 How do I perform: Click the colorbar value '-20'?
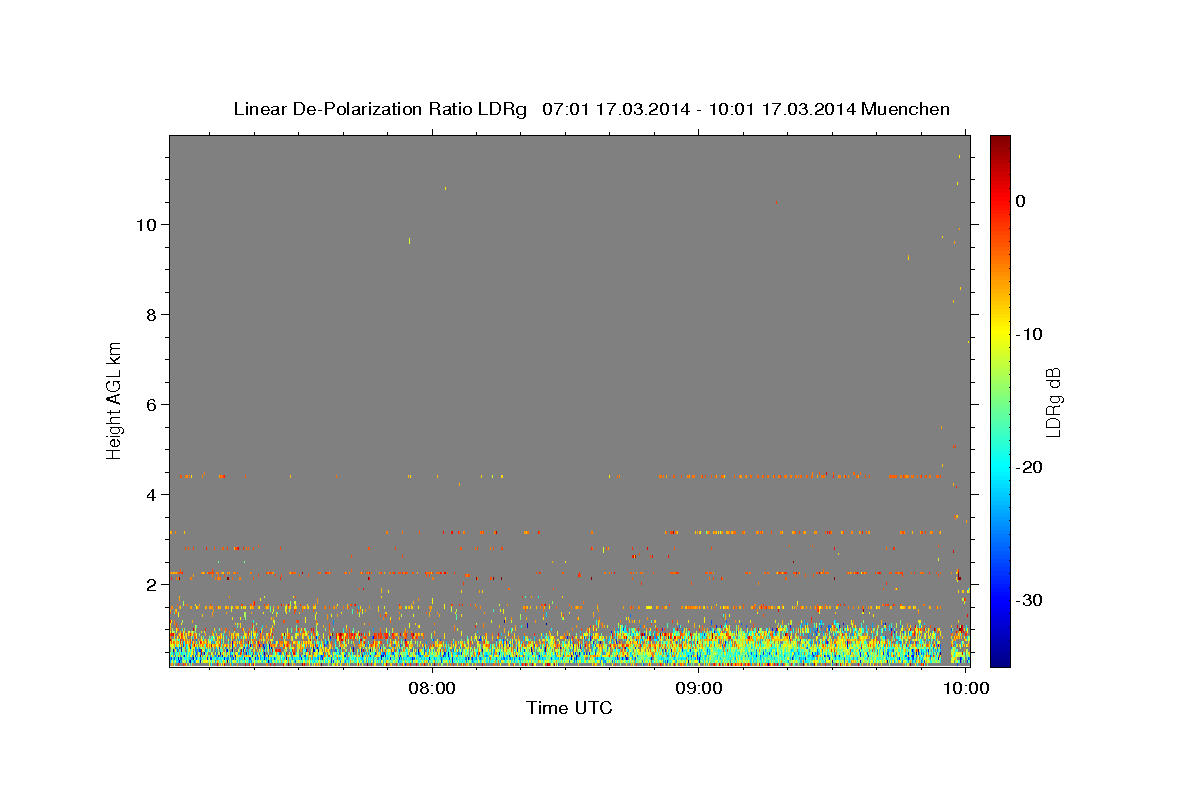click(1030, 467)
